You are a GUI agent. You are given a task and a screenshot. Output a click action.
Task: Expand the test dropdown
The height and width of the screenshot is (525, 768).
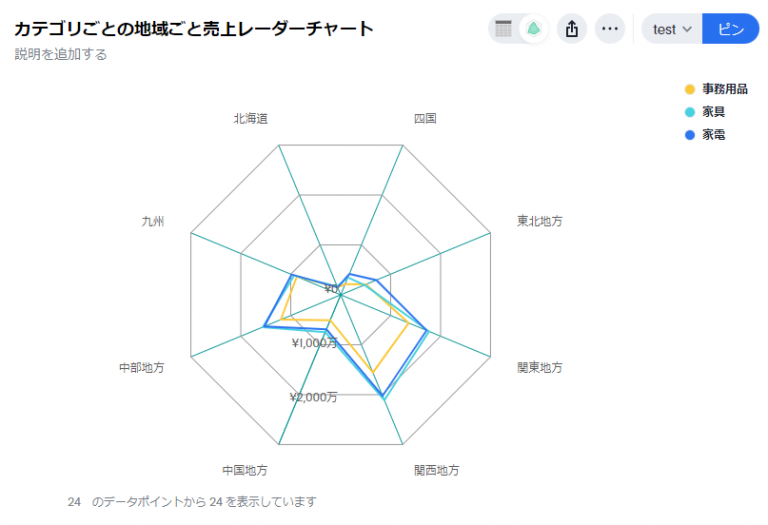672,29
